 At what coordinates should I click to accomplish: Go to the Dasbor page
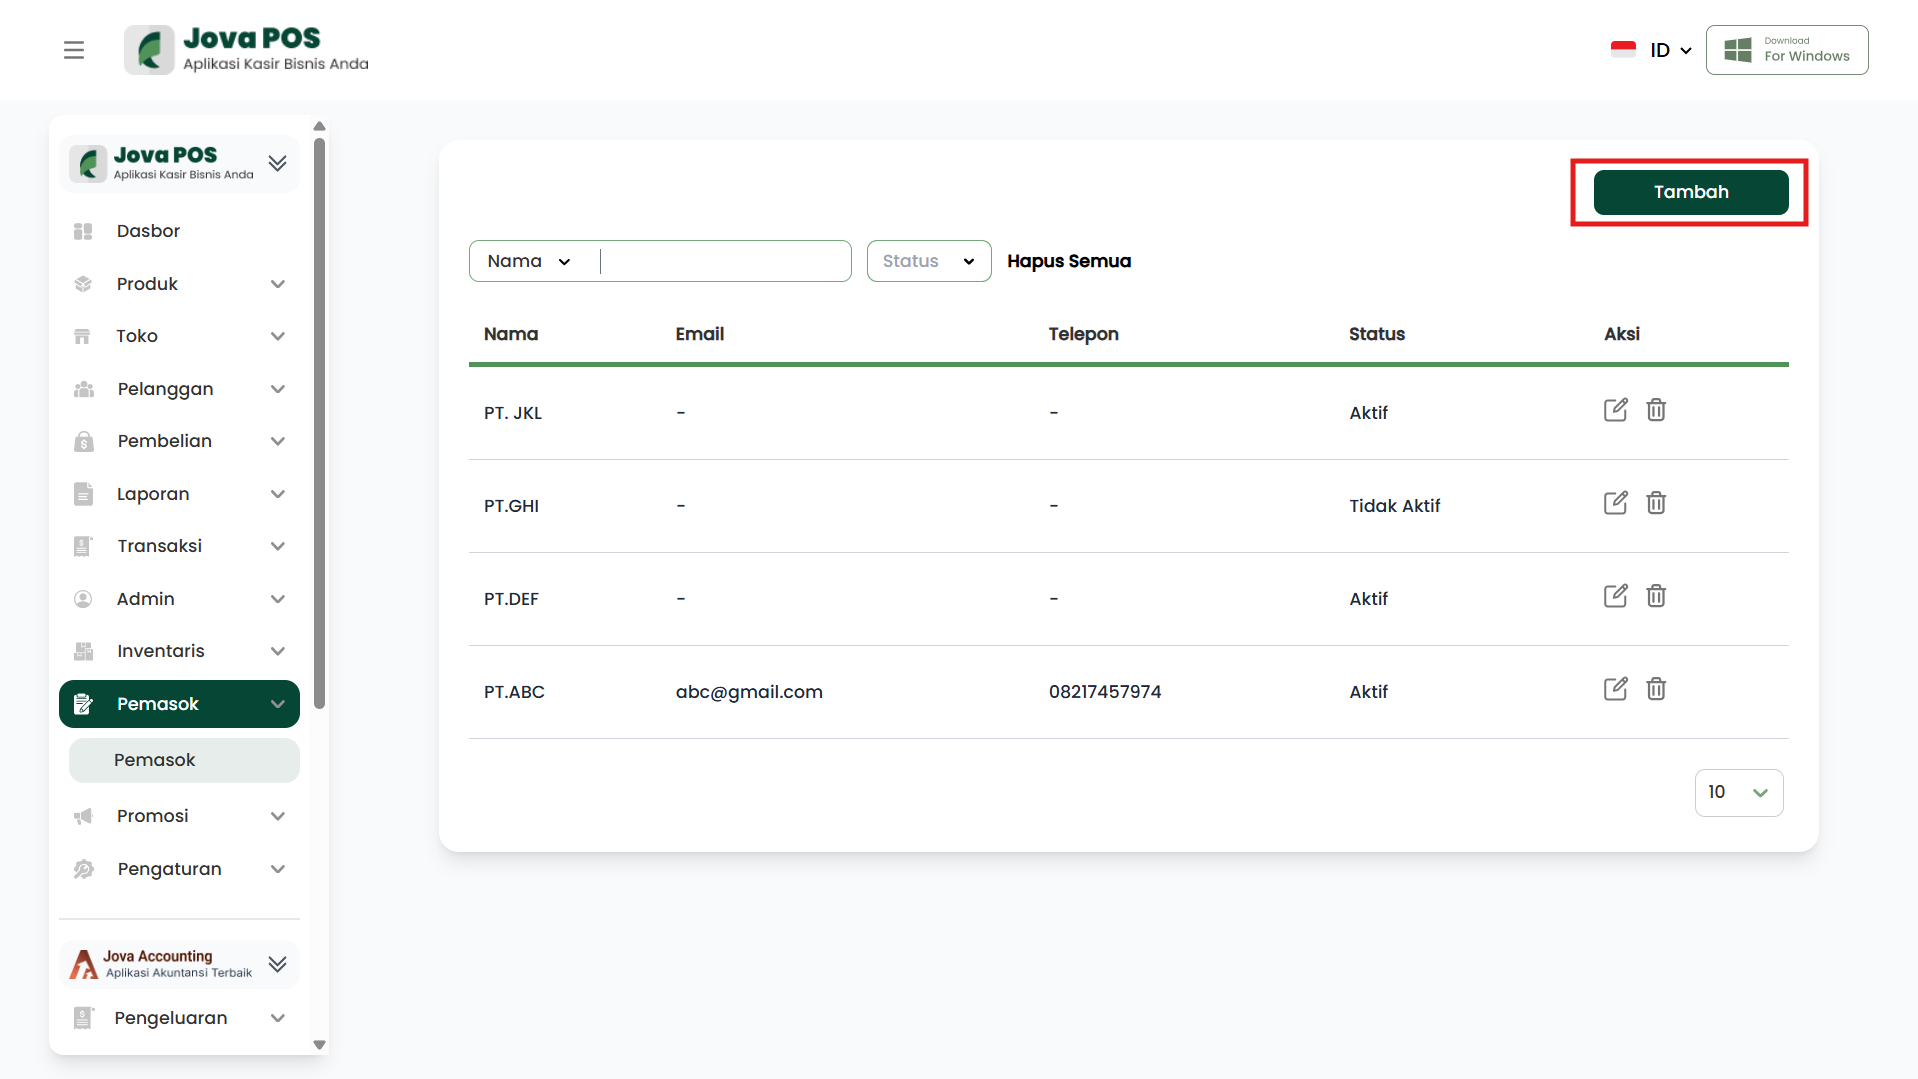coord(148,231)
